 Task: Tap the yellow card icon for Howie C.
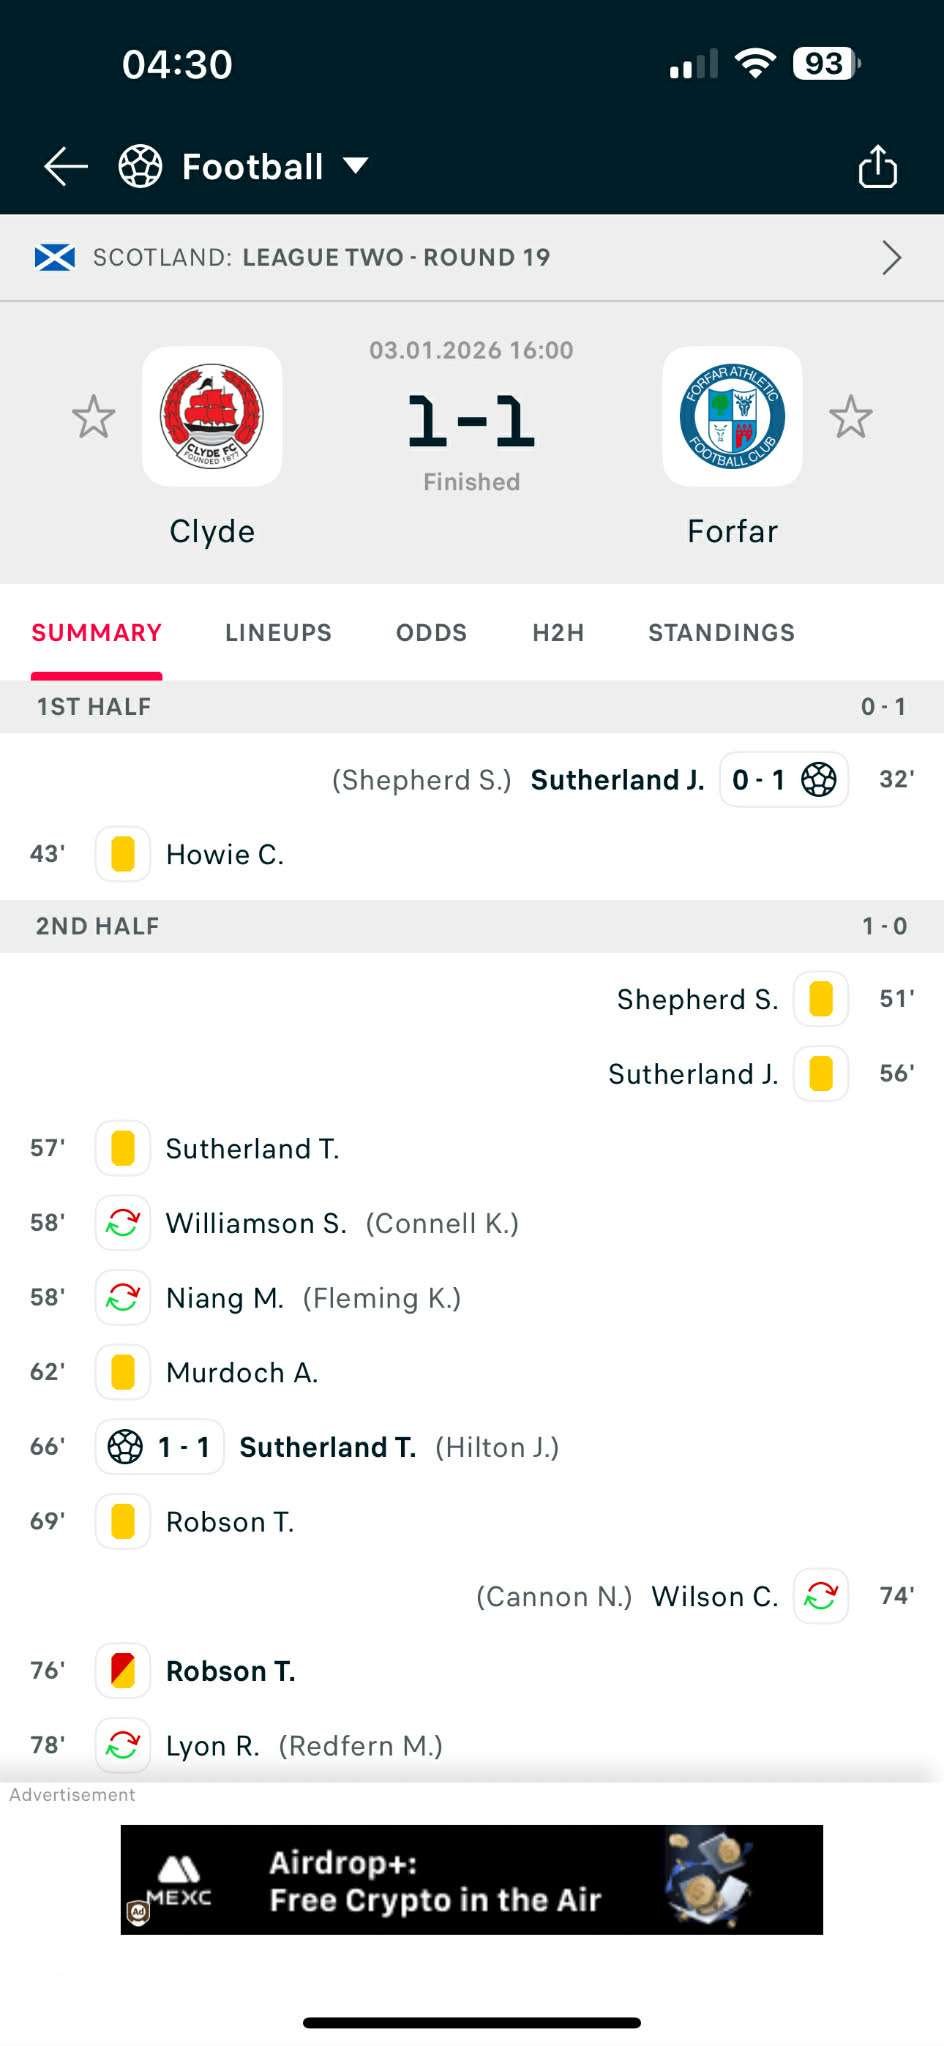[x=122, y=854]
